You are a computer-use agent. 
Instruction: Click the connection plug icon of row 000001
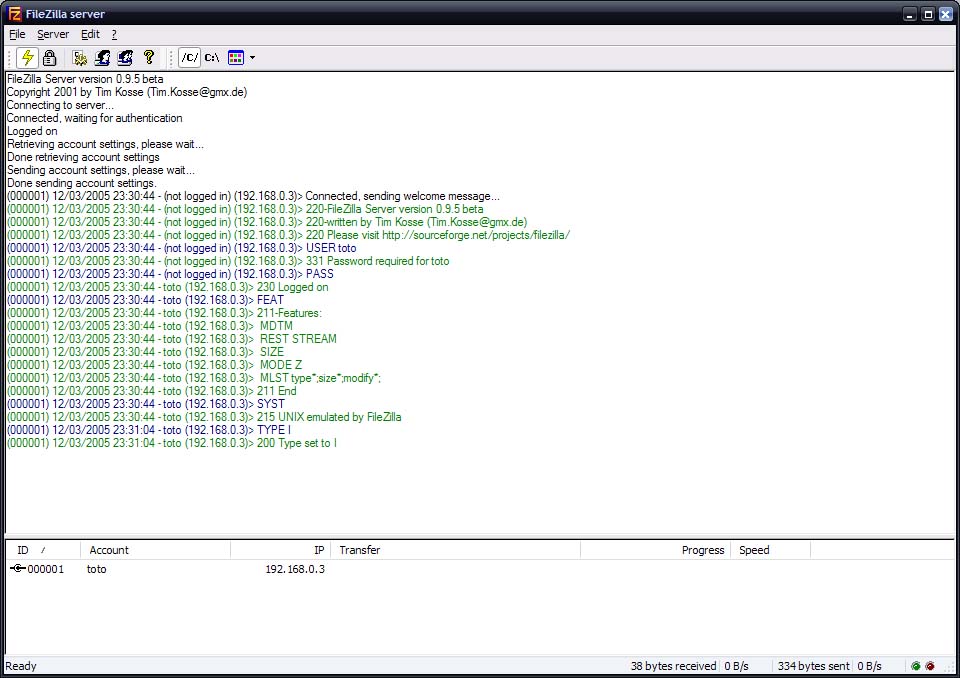(17, 568)
